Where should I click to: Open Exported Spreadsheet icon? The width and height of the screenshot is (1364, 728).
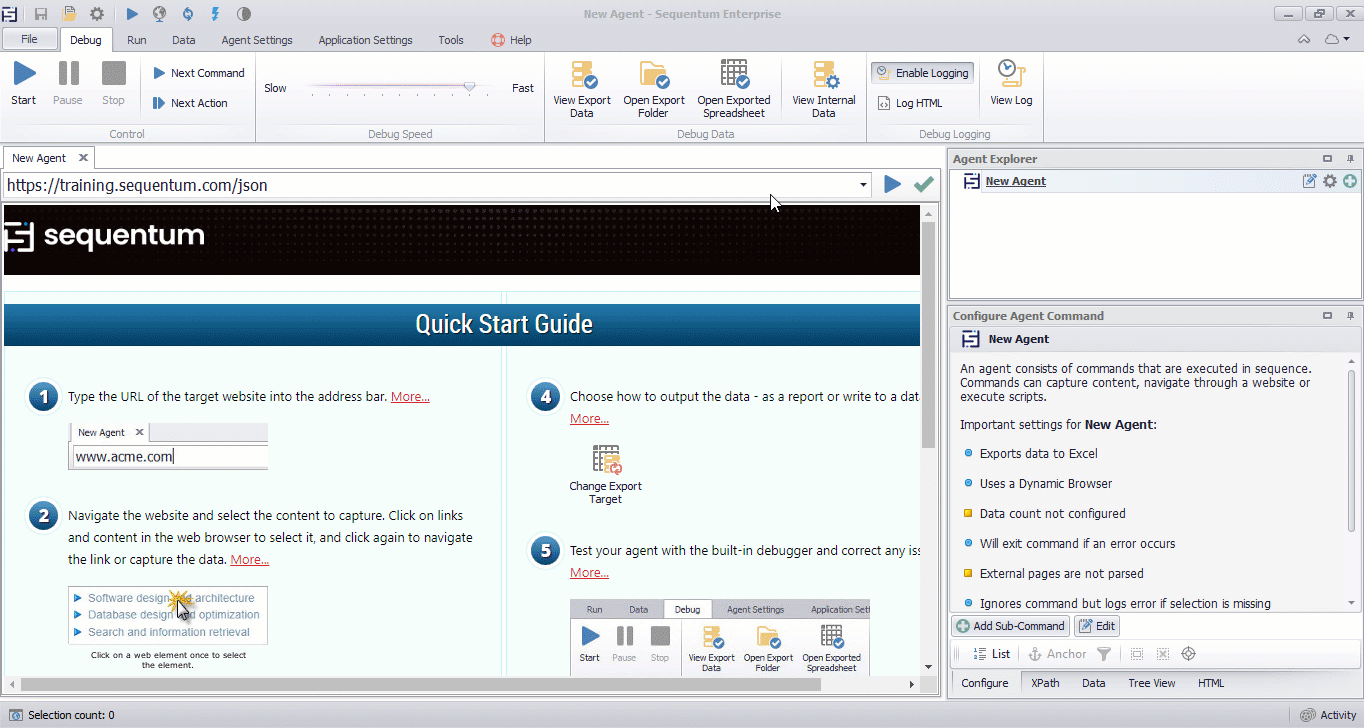(733, 76)
